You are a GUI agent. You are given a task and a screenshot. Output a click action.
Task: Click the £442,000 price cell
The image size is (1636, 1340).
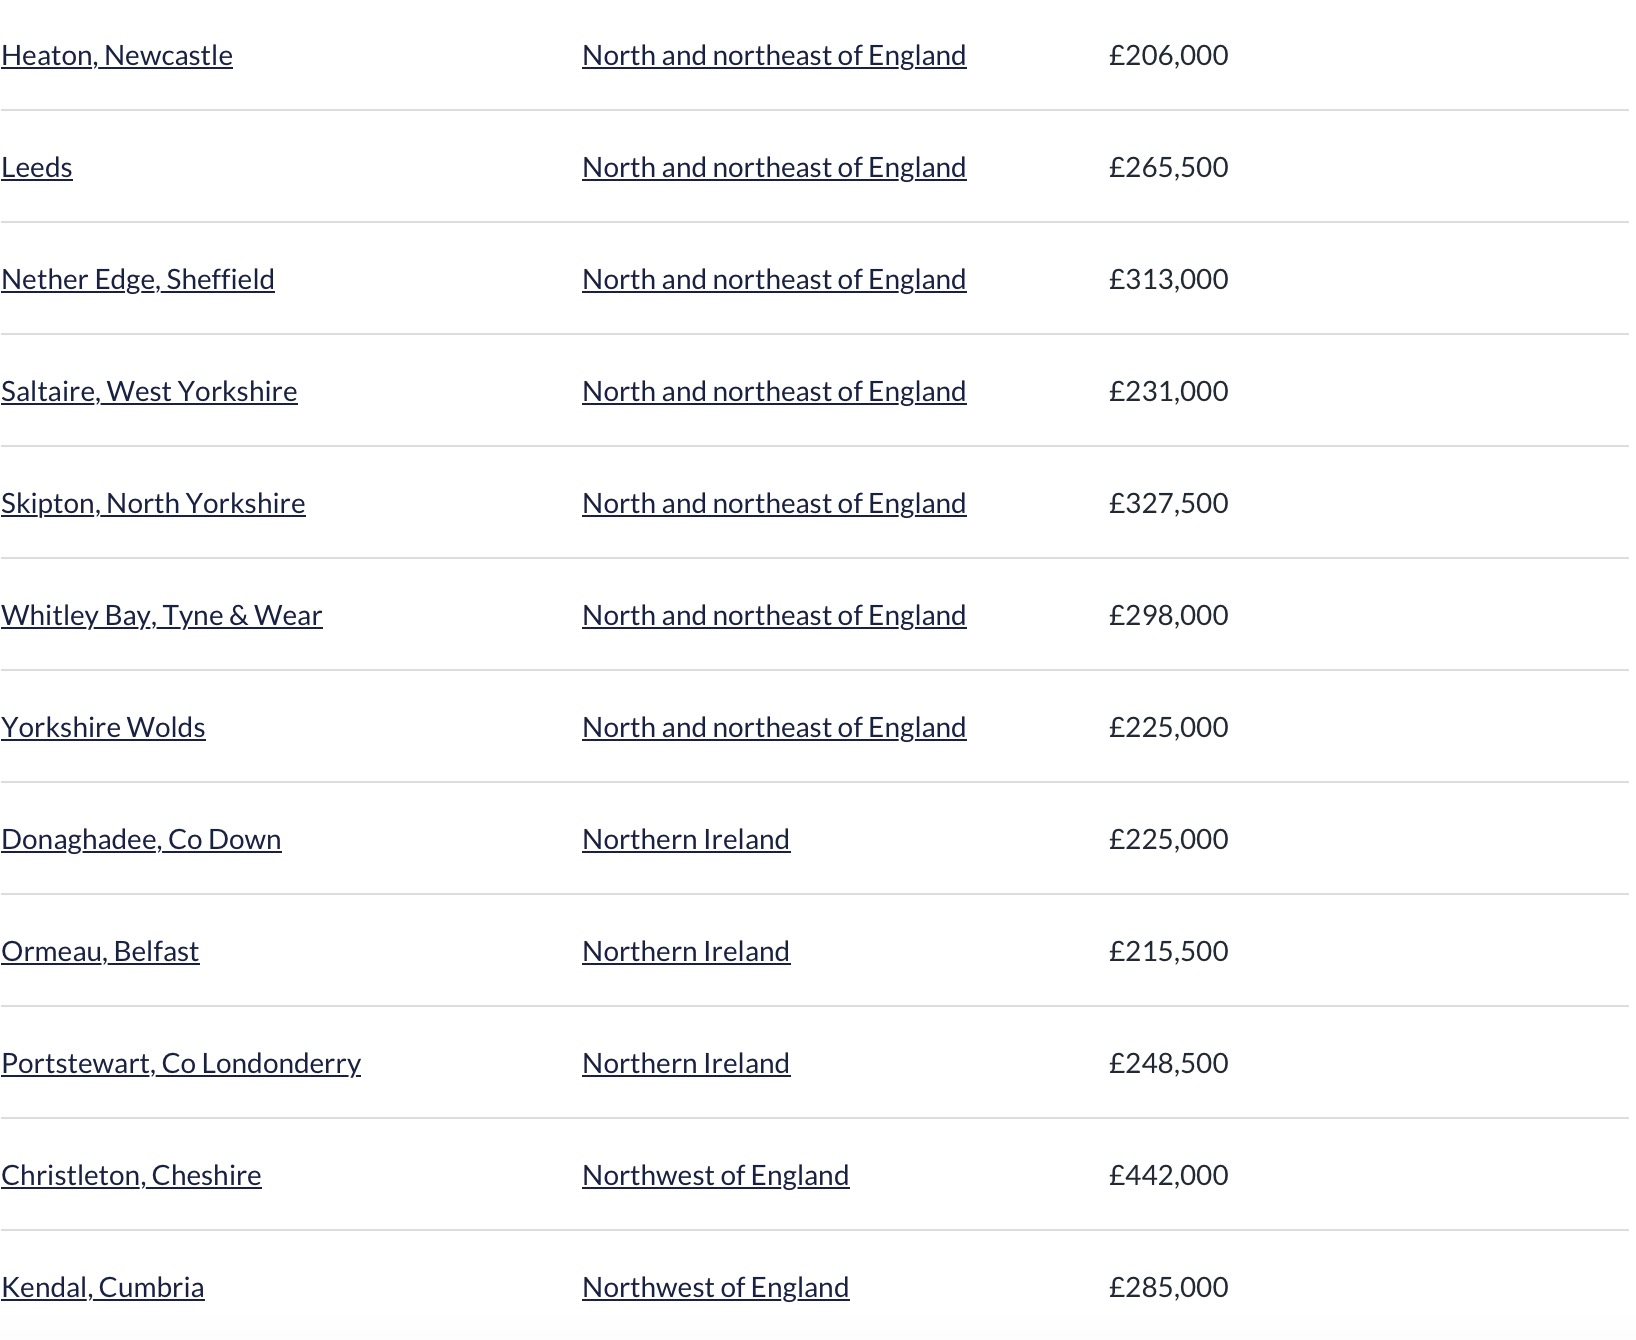[x=1168, y=1175]
